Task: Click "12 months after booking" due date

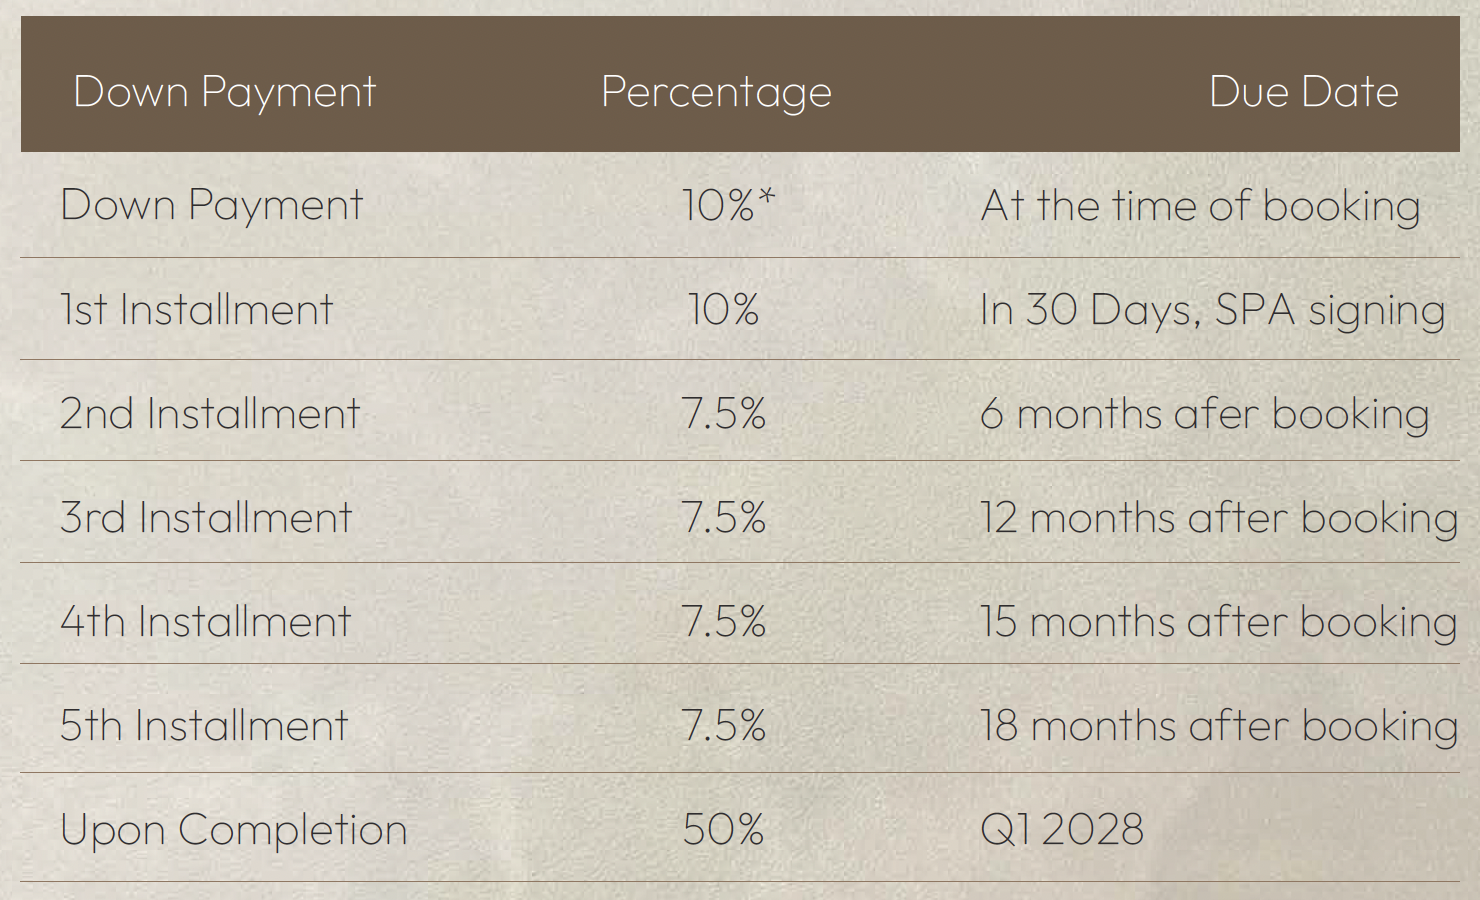Action: (1218, 518)
